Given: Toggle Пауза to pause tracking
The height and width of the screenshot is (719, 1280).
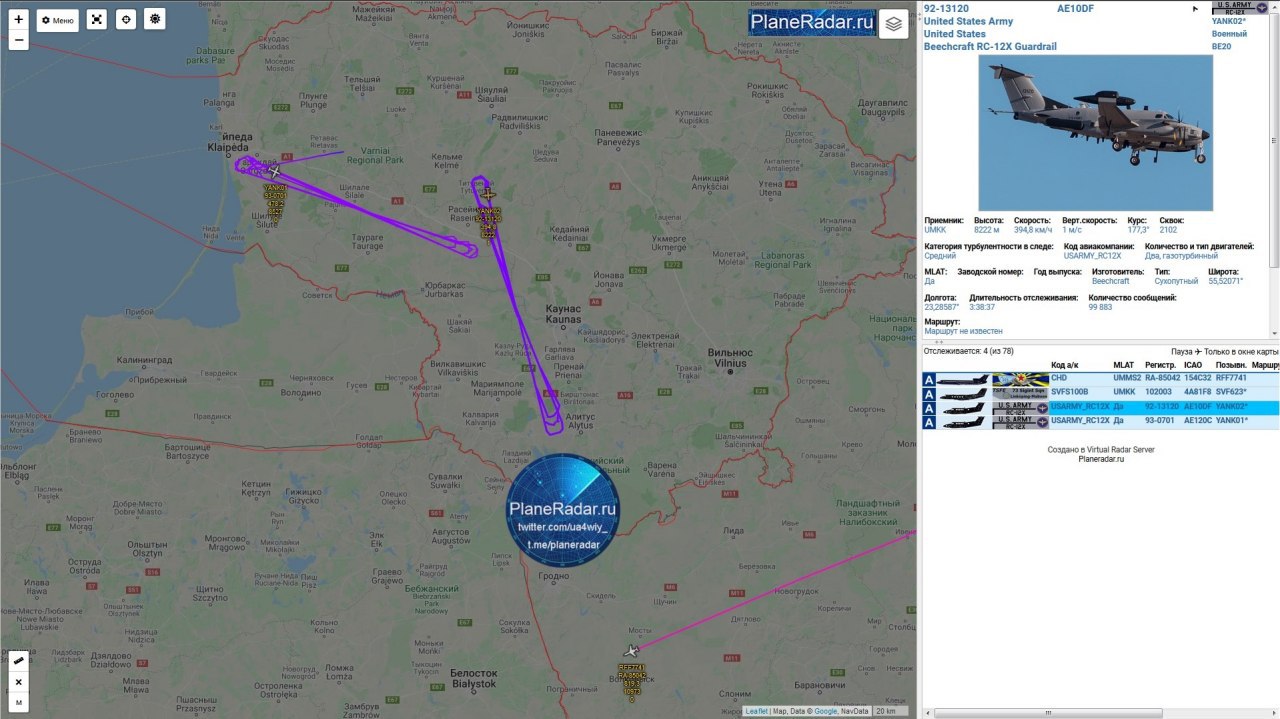Looking at the screenshot, I should 1187,352.
